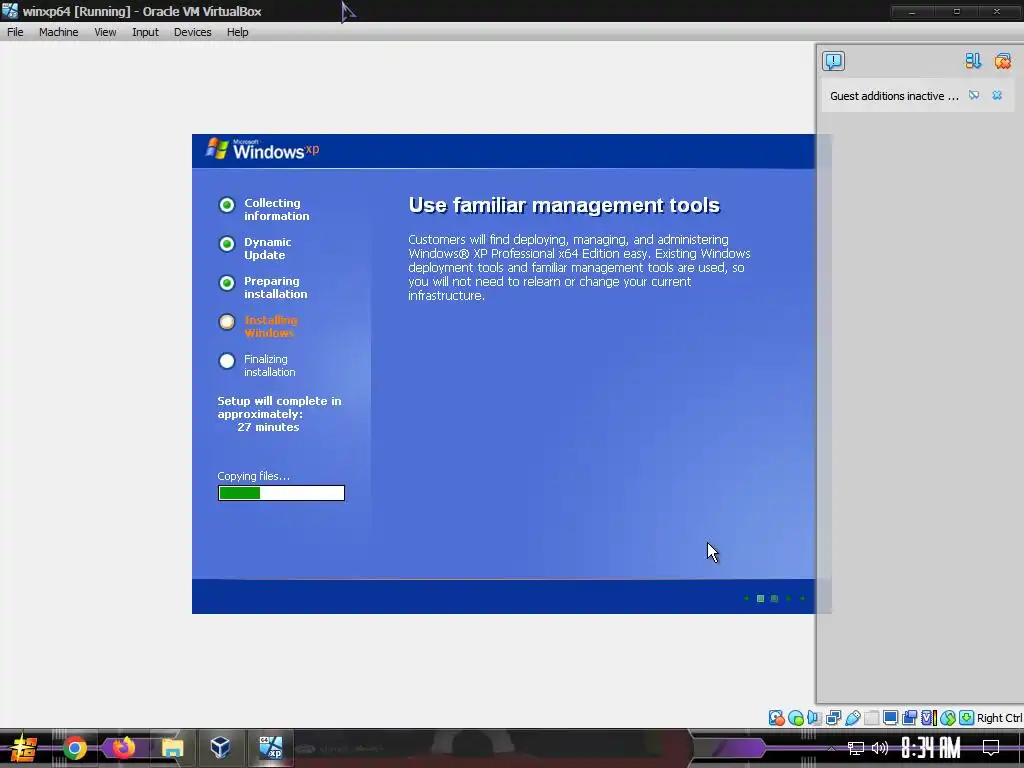Click the Guest additions inactive message text

click(894, 96)
